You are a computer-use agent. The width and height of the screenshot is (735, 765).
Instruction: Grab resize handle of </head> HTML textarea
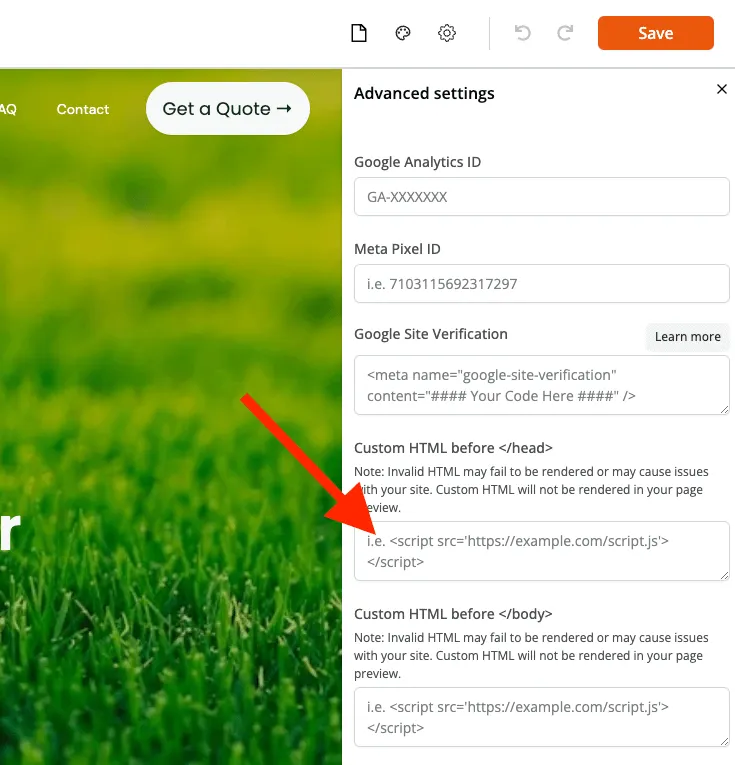pos(724,576)
